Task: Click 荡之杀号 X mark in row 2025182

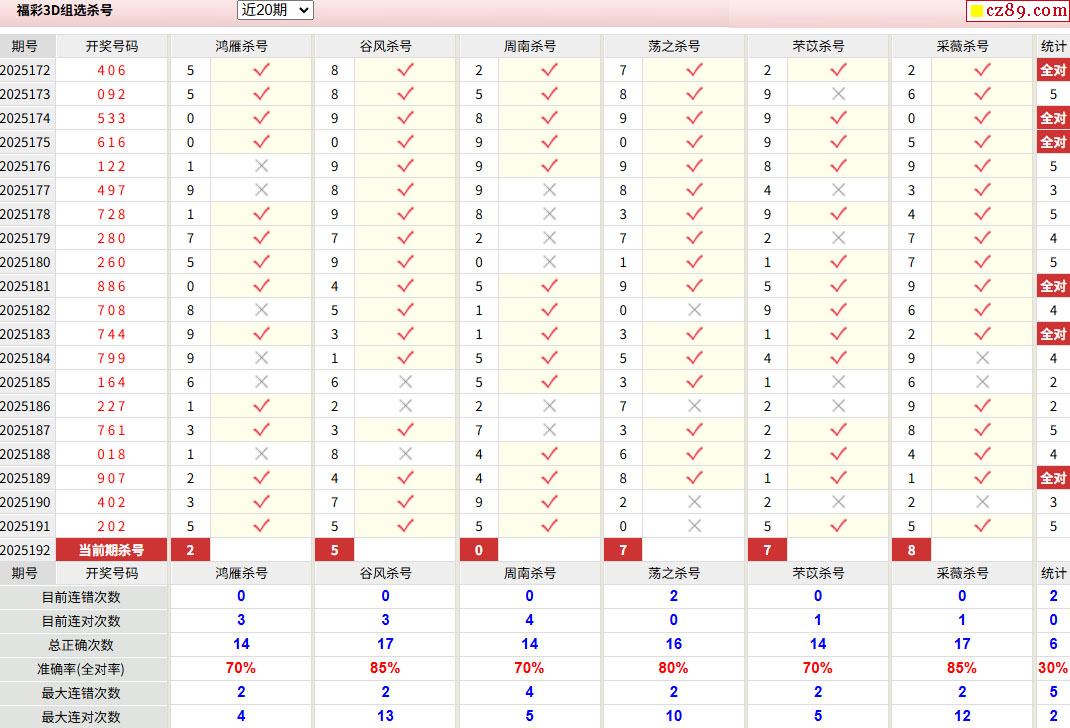Action: click(x=694, y=310)
